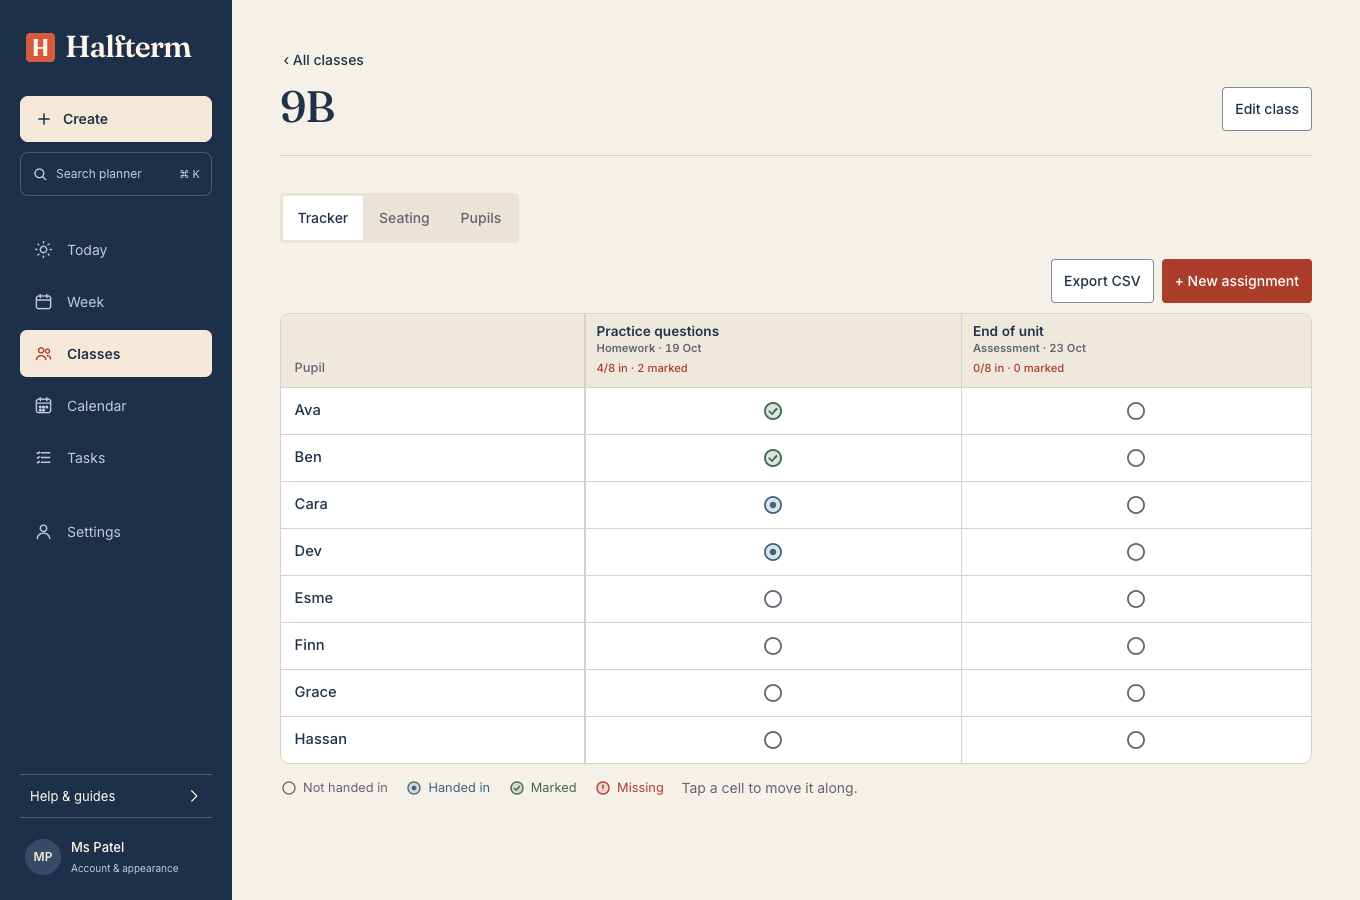Mark Hassan's End of unit as handed in
Viewport: 1360px width, 900px height.
[1136, 740]
